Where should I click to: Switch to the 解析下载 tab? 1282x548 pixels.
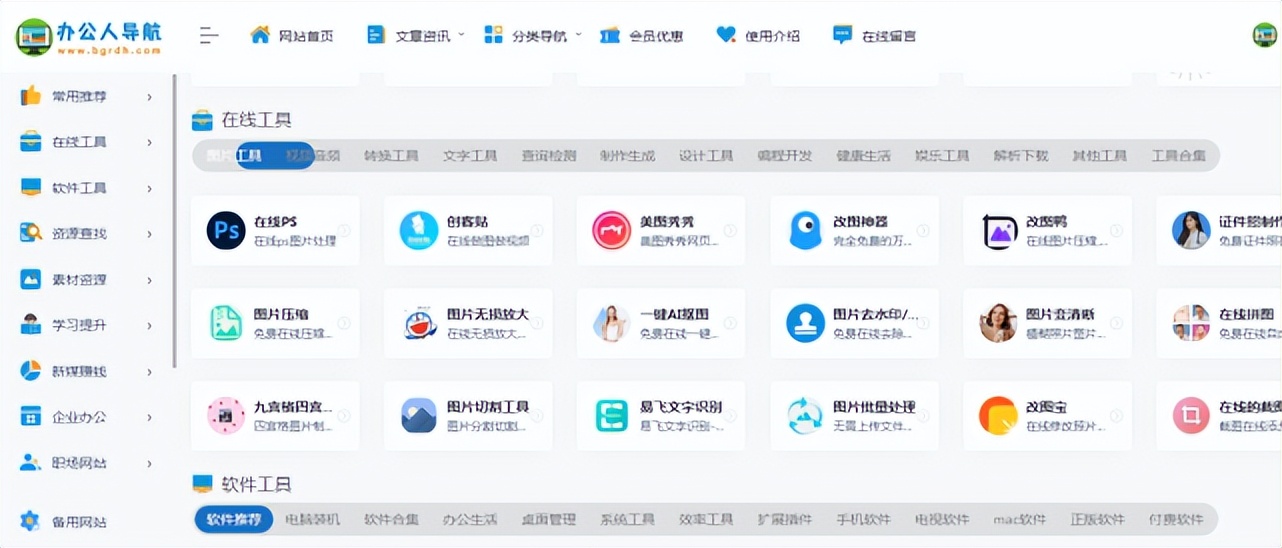[1021, 156]
